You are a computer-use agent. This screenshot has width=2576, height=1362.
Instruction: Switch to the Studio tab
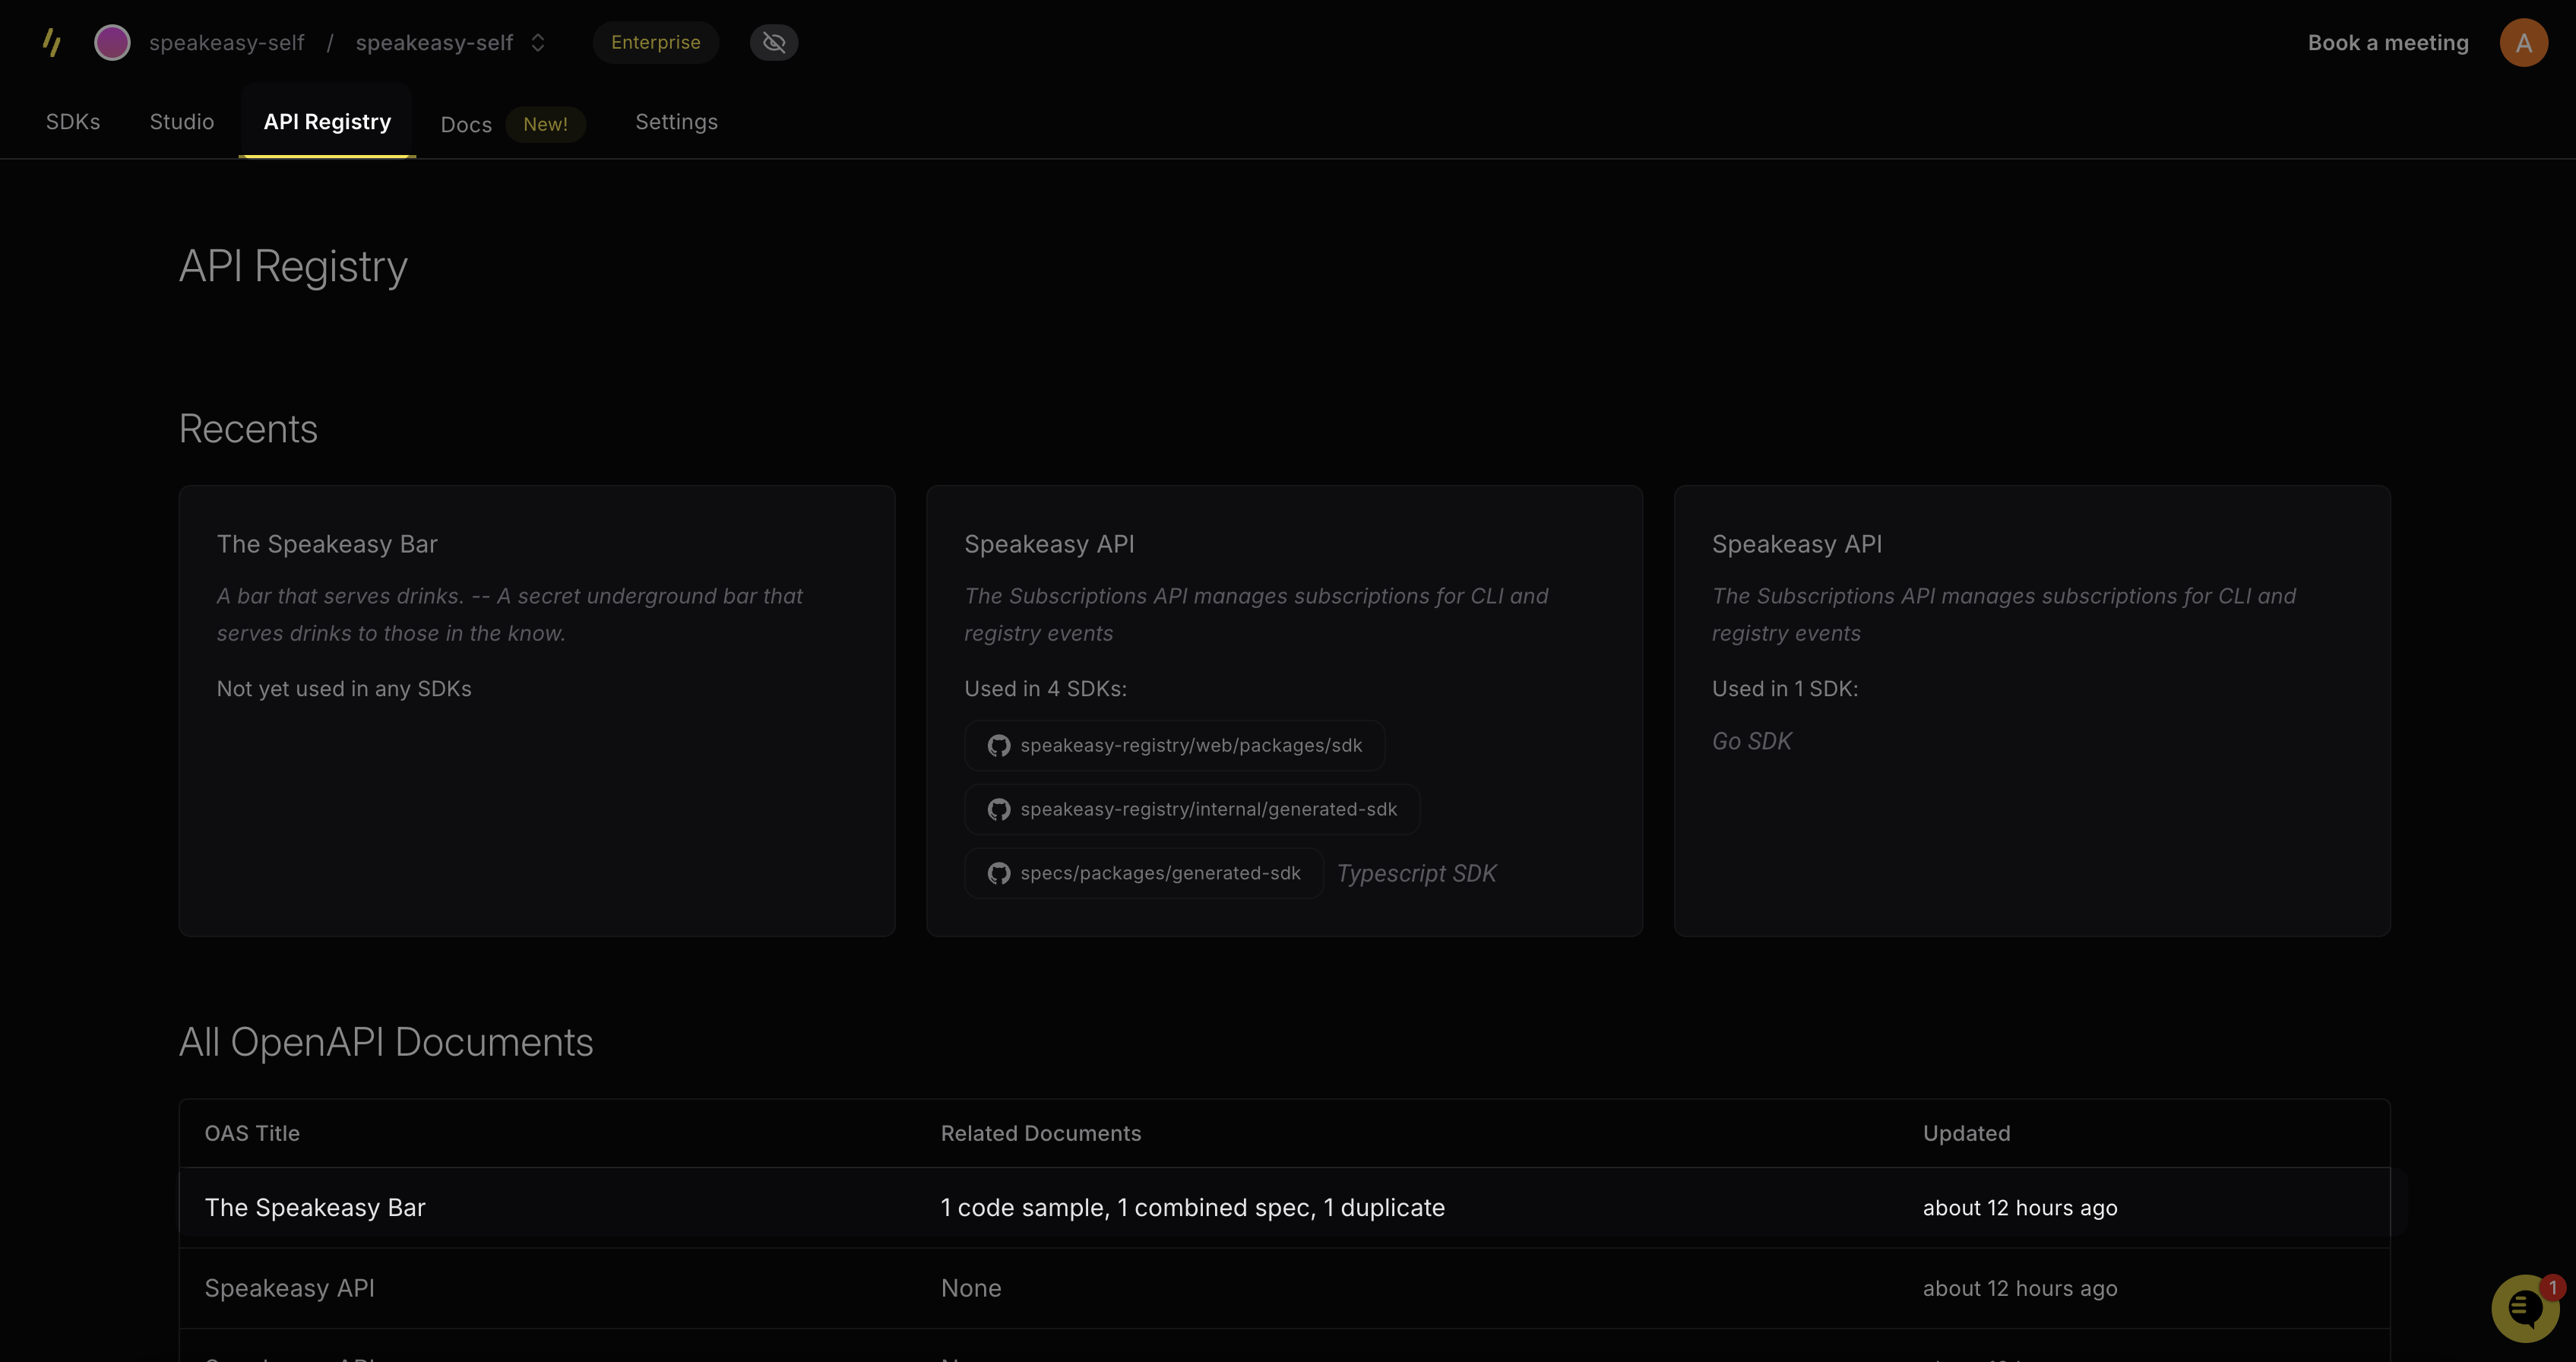point(182,122)
